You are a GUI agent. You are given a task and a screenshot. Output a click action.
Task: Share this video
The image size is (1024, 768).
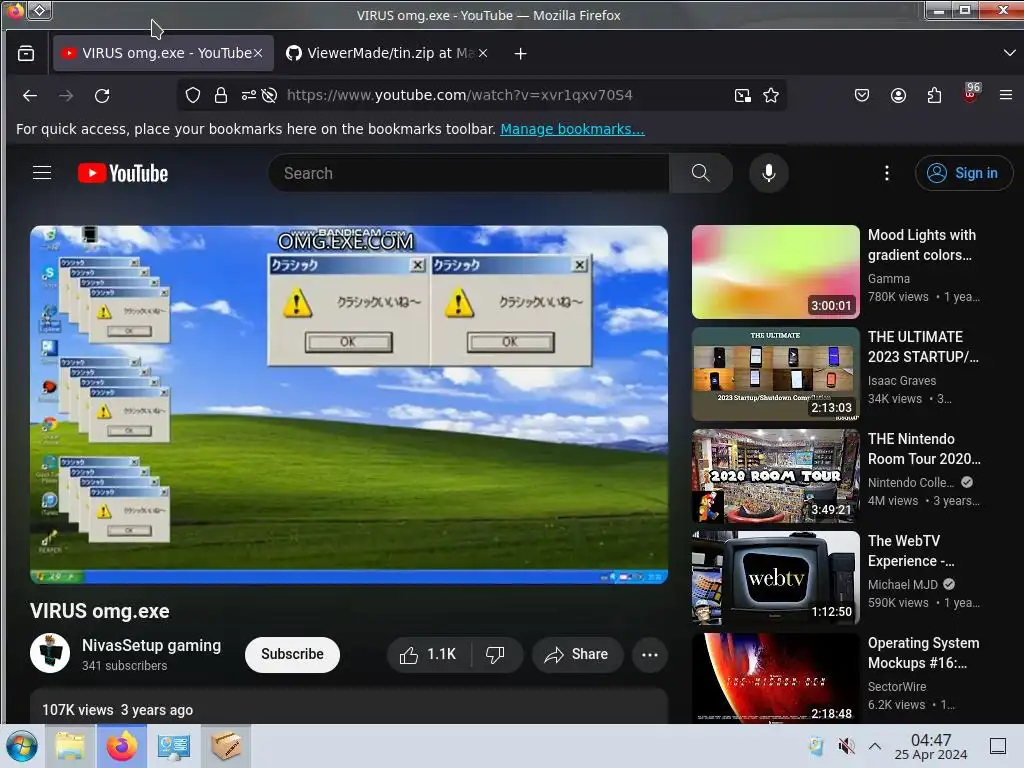click(577, 654)
